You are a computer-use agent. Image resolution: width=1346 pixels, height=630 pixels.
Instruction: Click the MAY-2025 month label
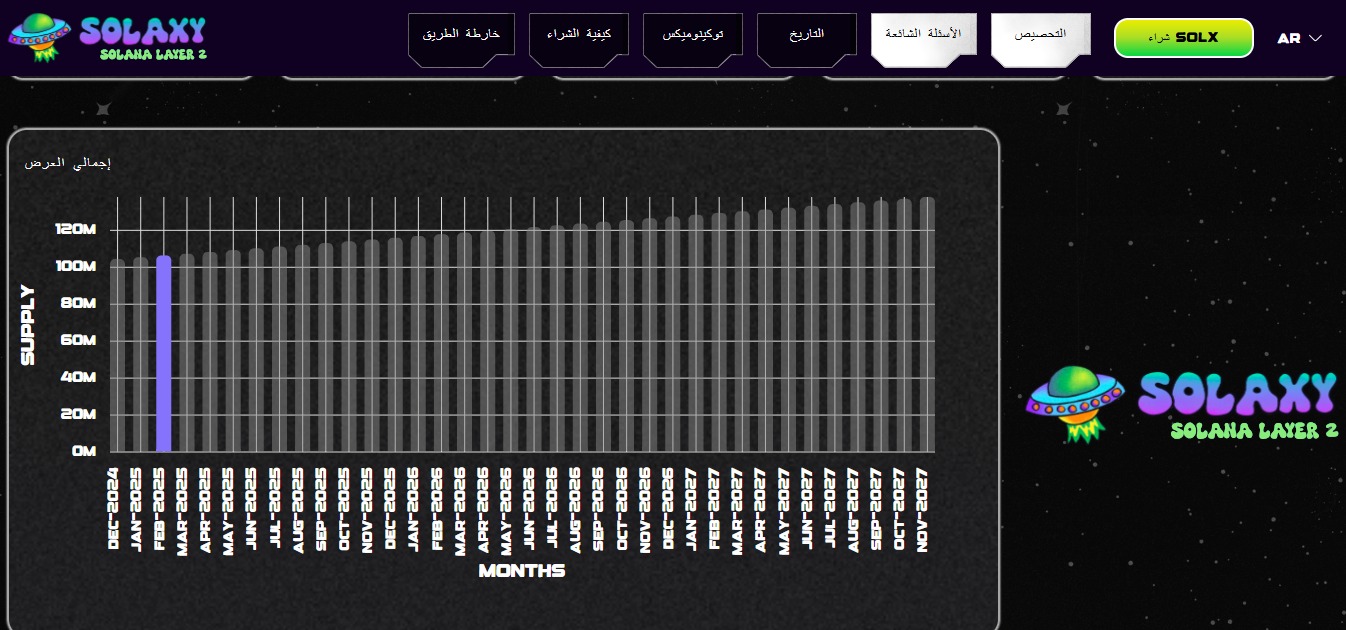pyautogui.click(x=229, y=510)
